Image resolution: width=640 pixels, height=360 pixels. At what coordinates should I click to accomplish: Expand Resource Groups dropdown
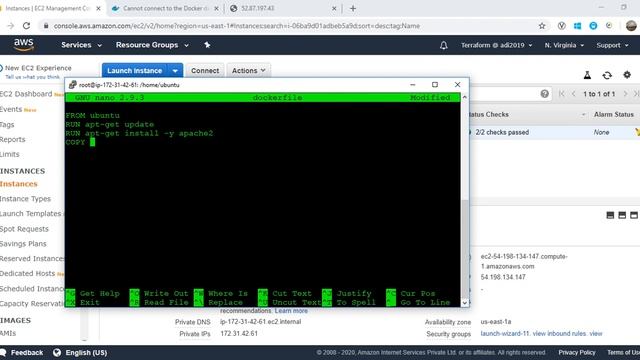tap(152, 45)
